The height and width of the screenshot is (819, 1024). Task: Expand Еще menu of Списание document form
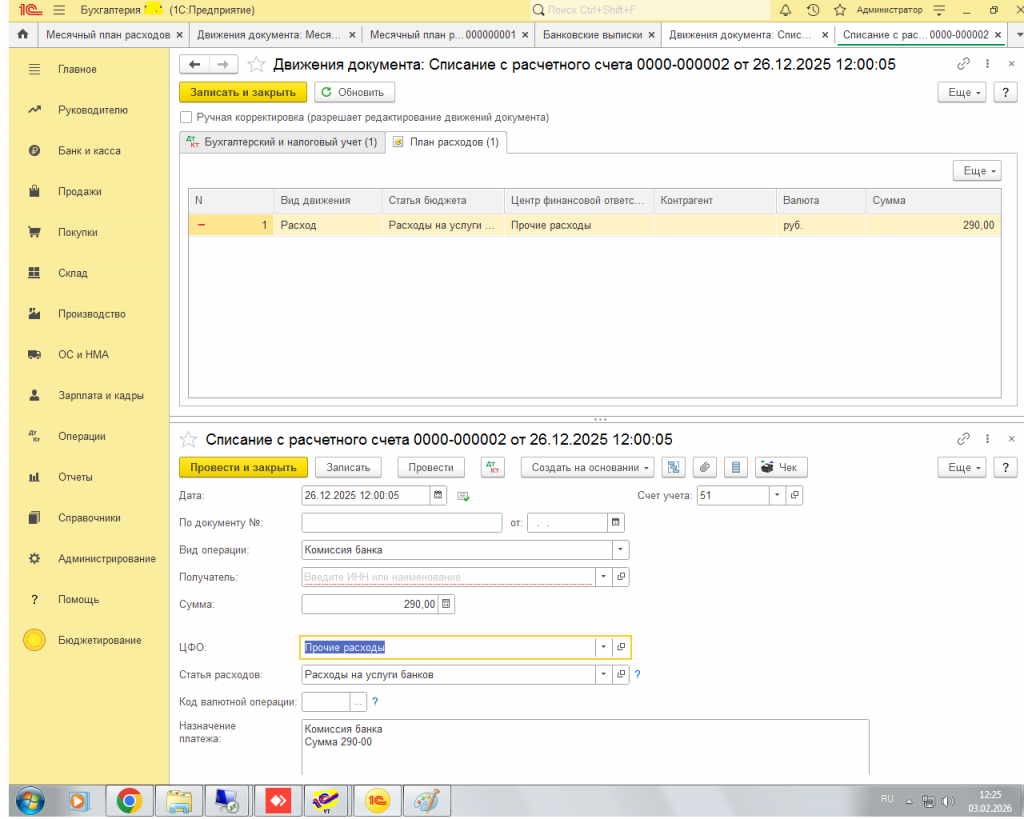pos(962,467)
